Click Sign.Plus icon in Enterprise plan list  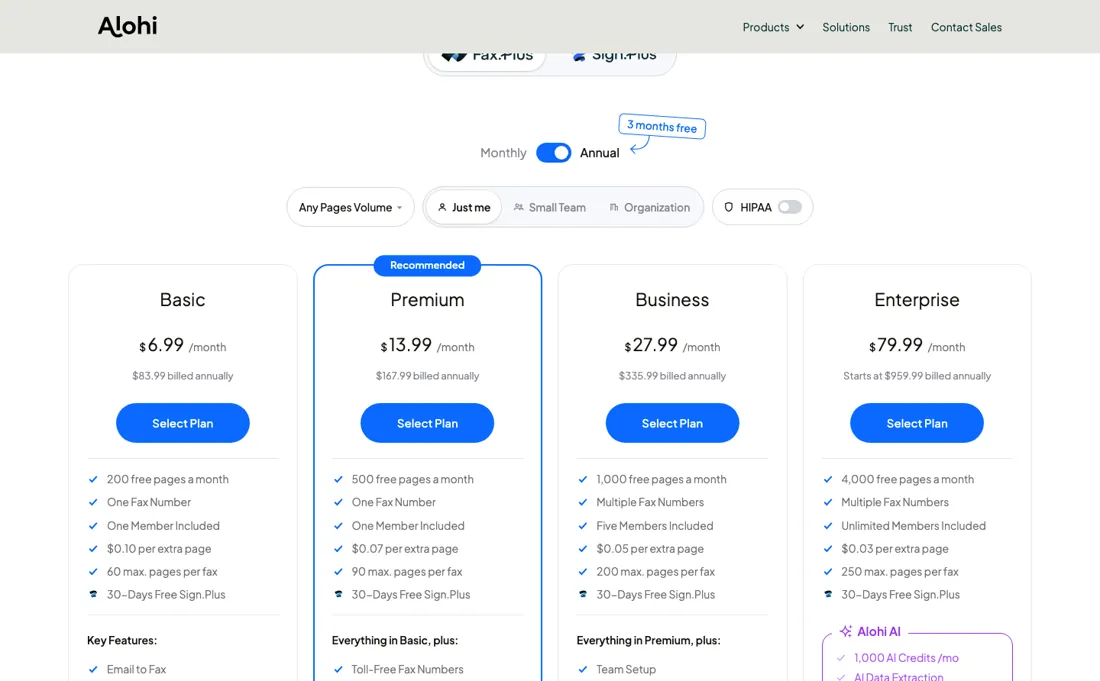[828, 594]
